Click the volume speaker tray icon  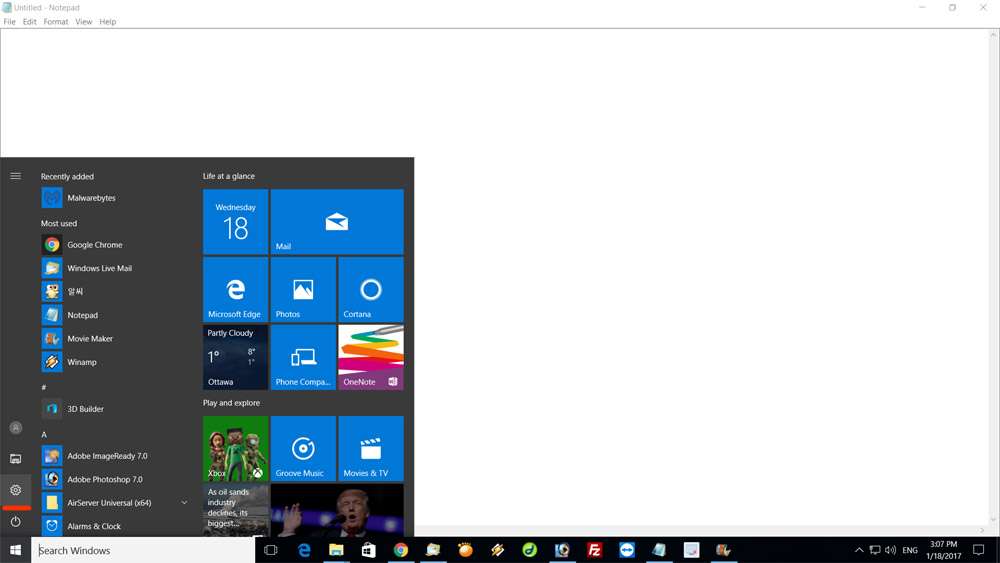pos(890,550)
